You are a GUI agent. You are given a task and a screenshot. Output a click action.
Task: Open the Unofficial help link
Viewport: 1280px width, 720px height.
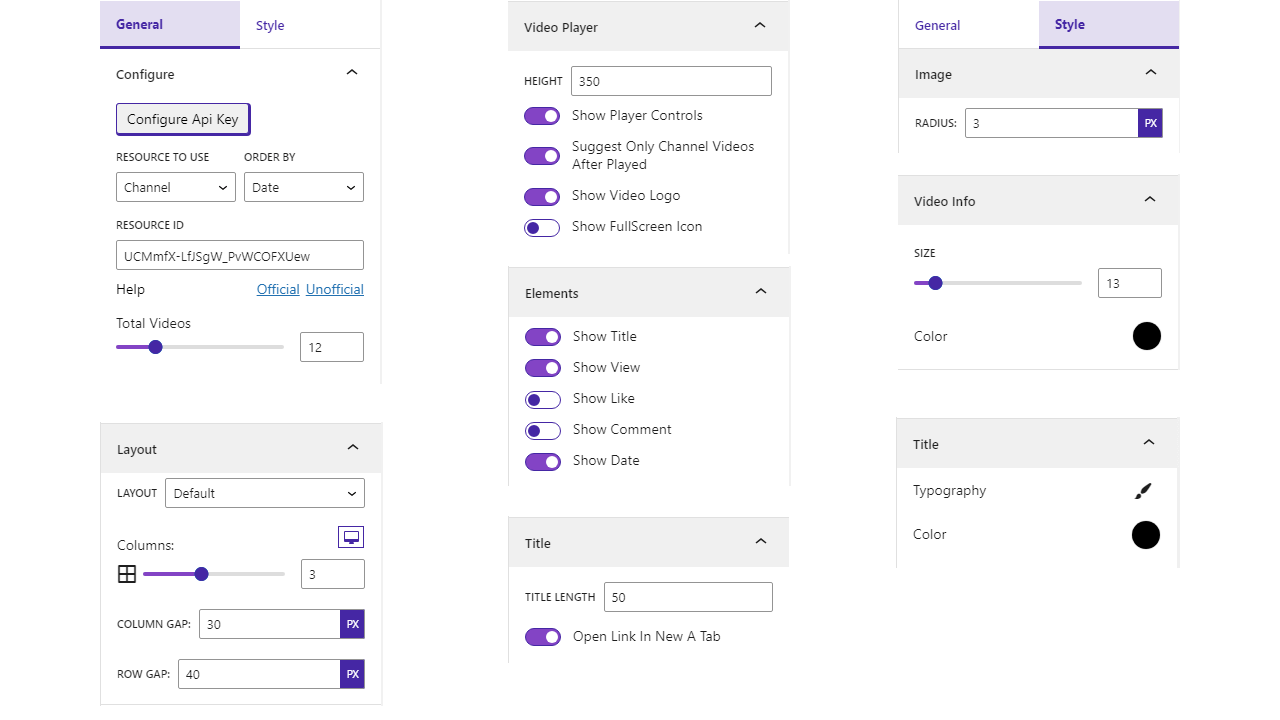click(x=335, y=289)
